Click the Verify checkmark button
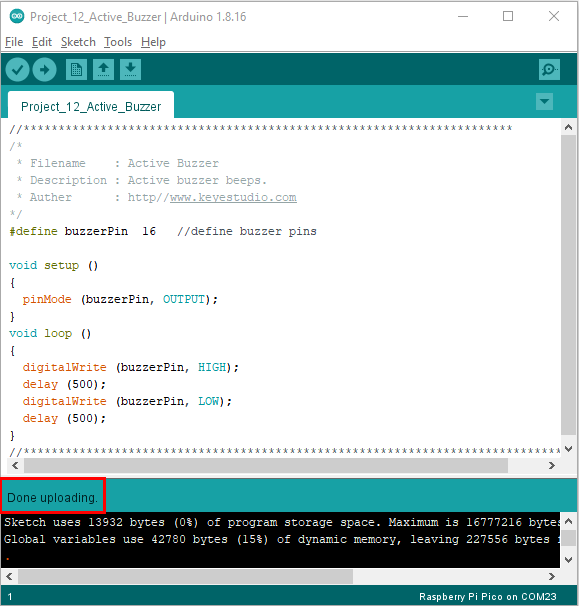The image size is (579, 606). tap(17, 70)
